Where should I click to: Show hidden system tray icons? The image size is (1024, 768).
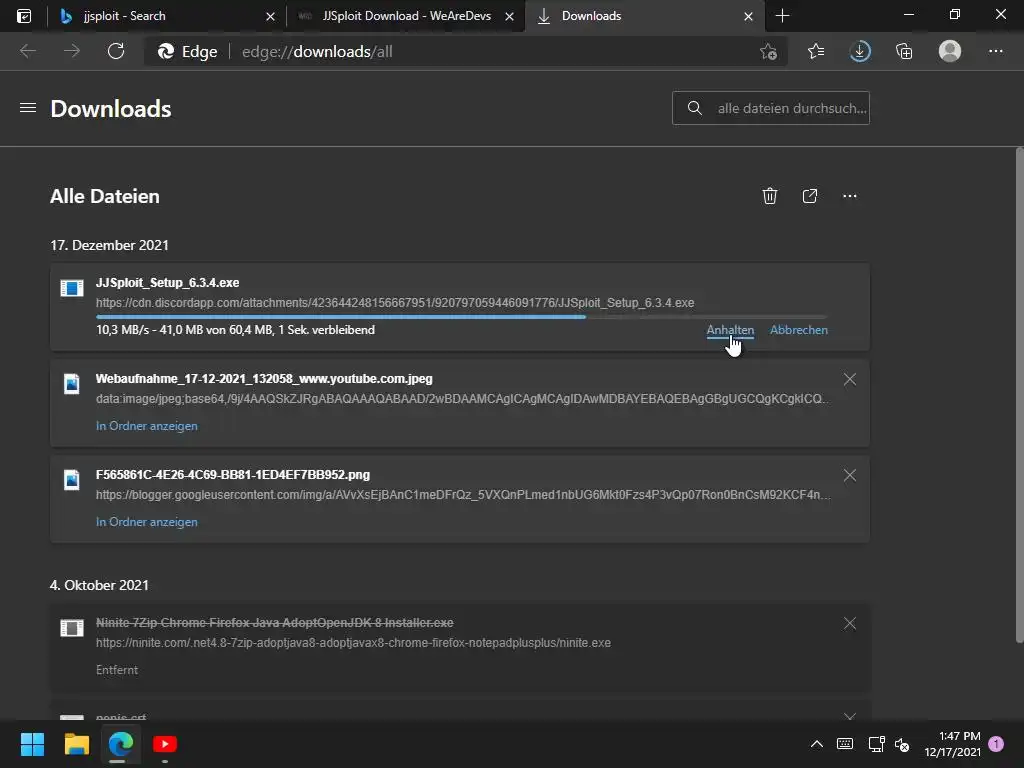point(816,744)
